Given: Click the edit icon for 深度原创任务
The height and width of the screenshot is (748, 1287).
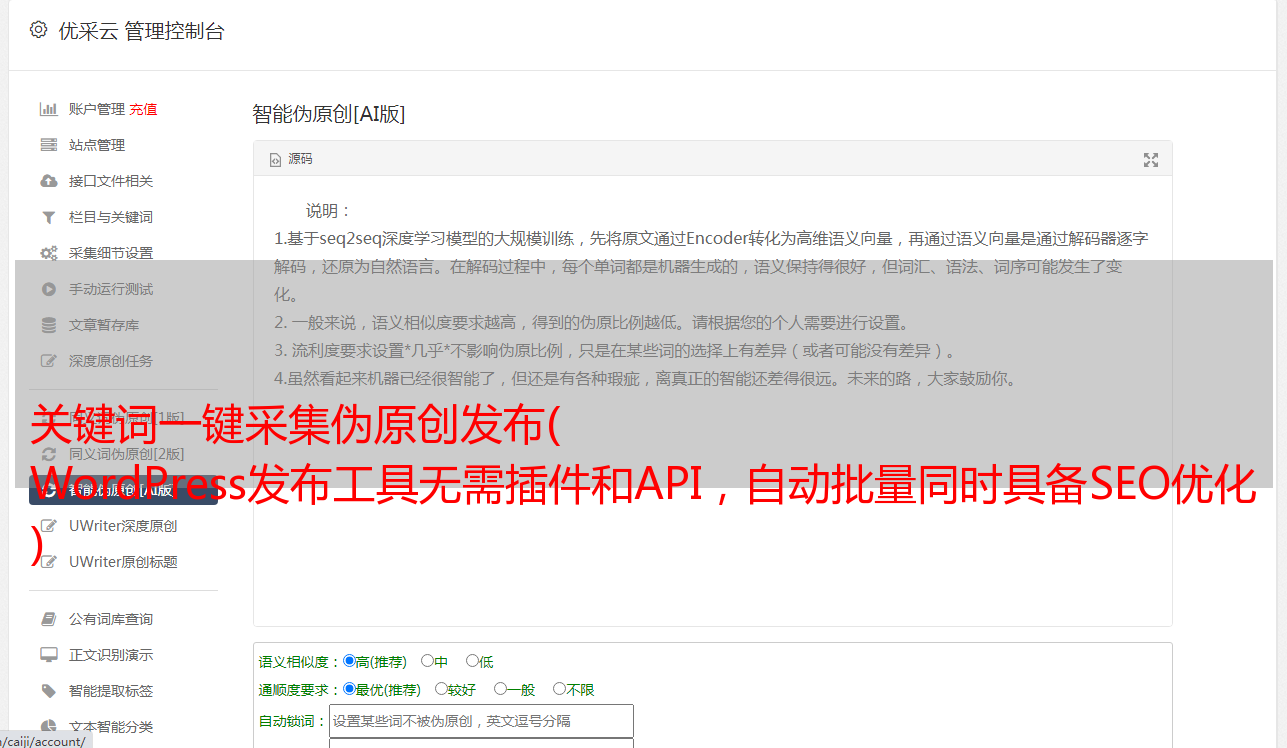Looking at the screenshot, I should coord(48,361).
